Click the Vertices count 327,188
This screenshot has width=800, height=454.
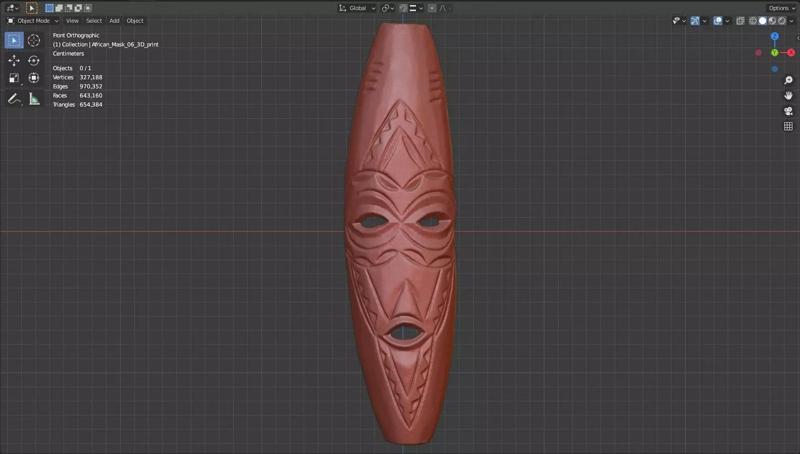click(x=91, y=77)
